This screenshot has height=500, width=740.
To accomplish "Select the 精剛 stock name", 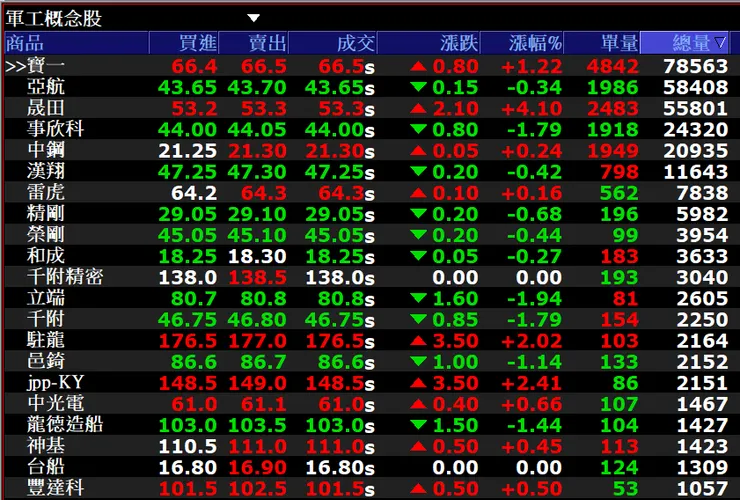I will point(46,213).
